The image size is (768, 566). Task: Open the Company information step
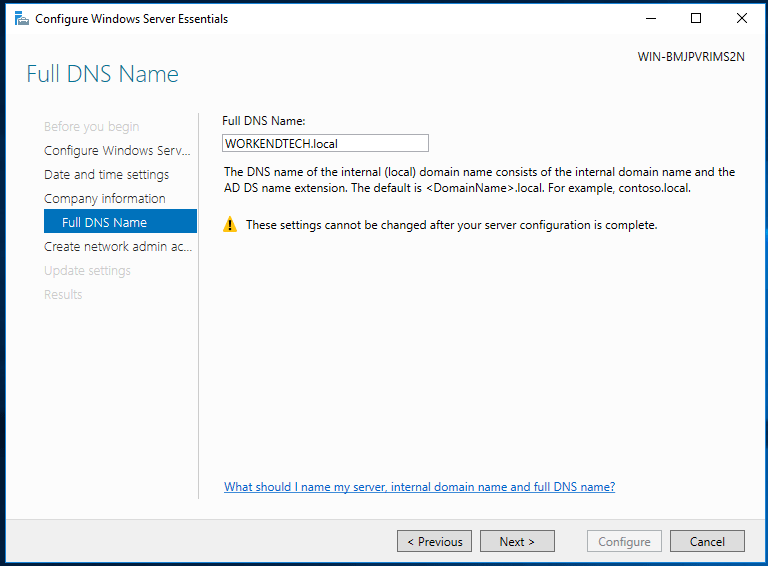tap(105, 198)
